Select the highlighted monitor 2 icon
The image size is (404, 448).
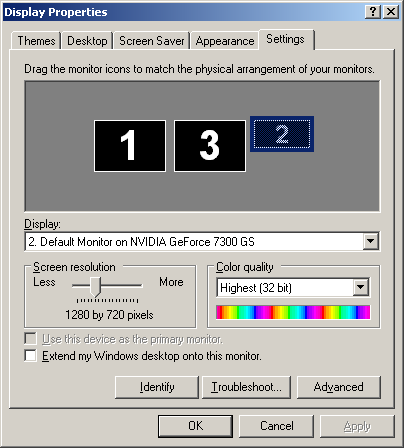point(282,134)
